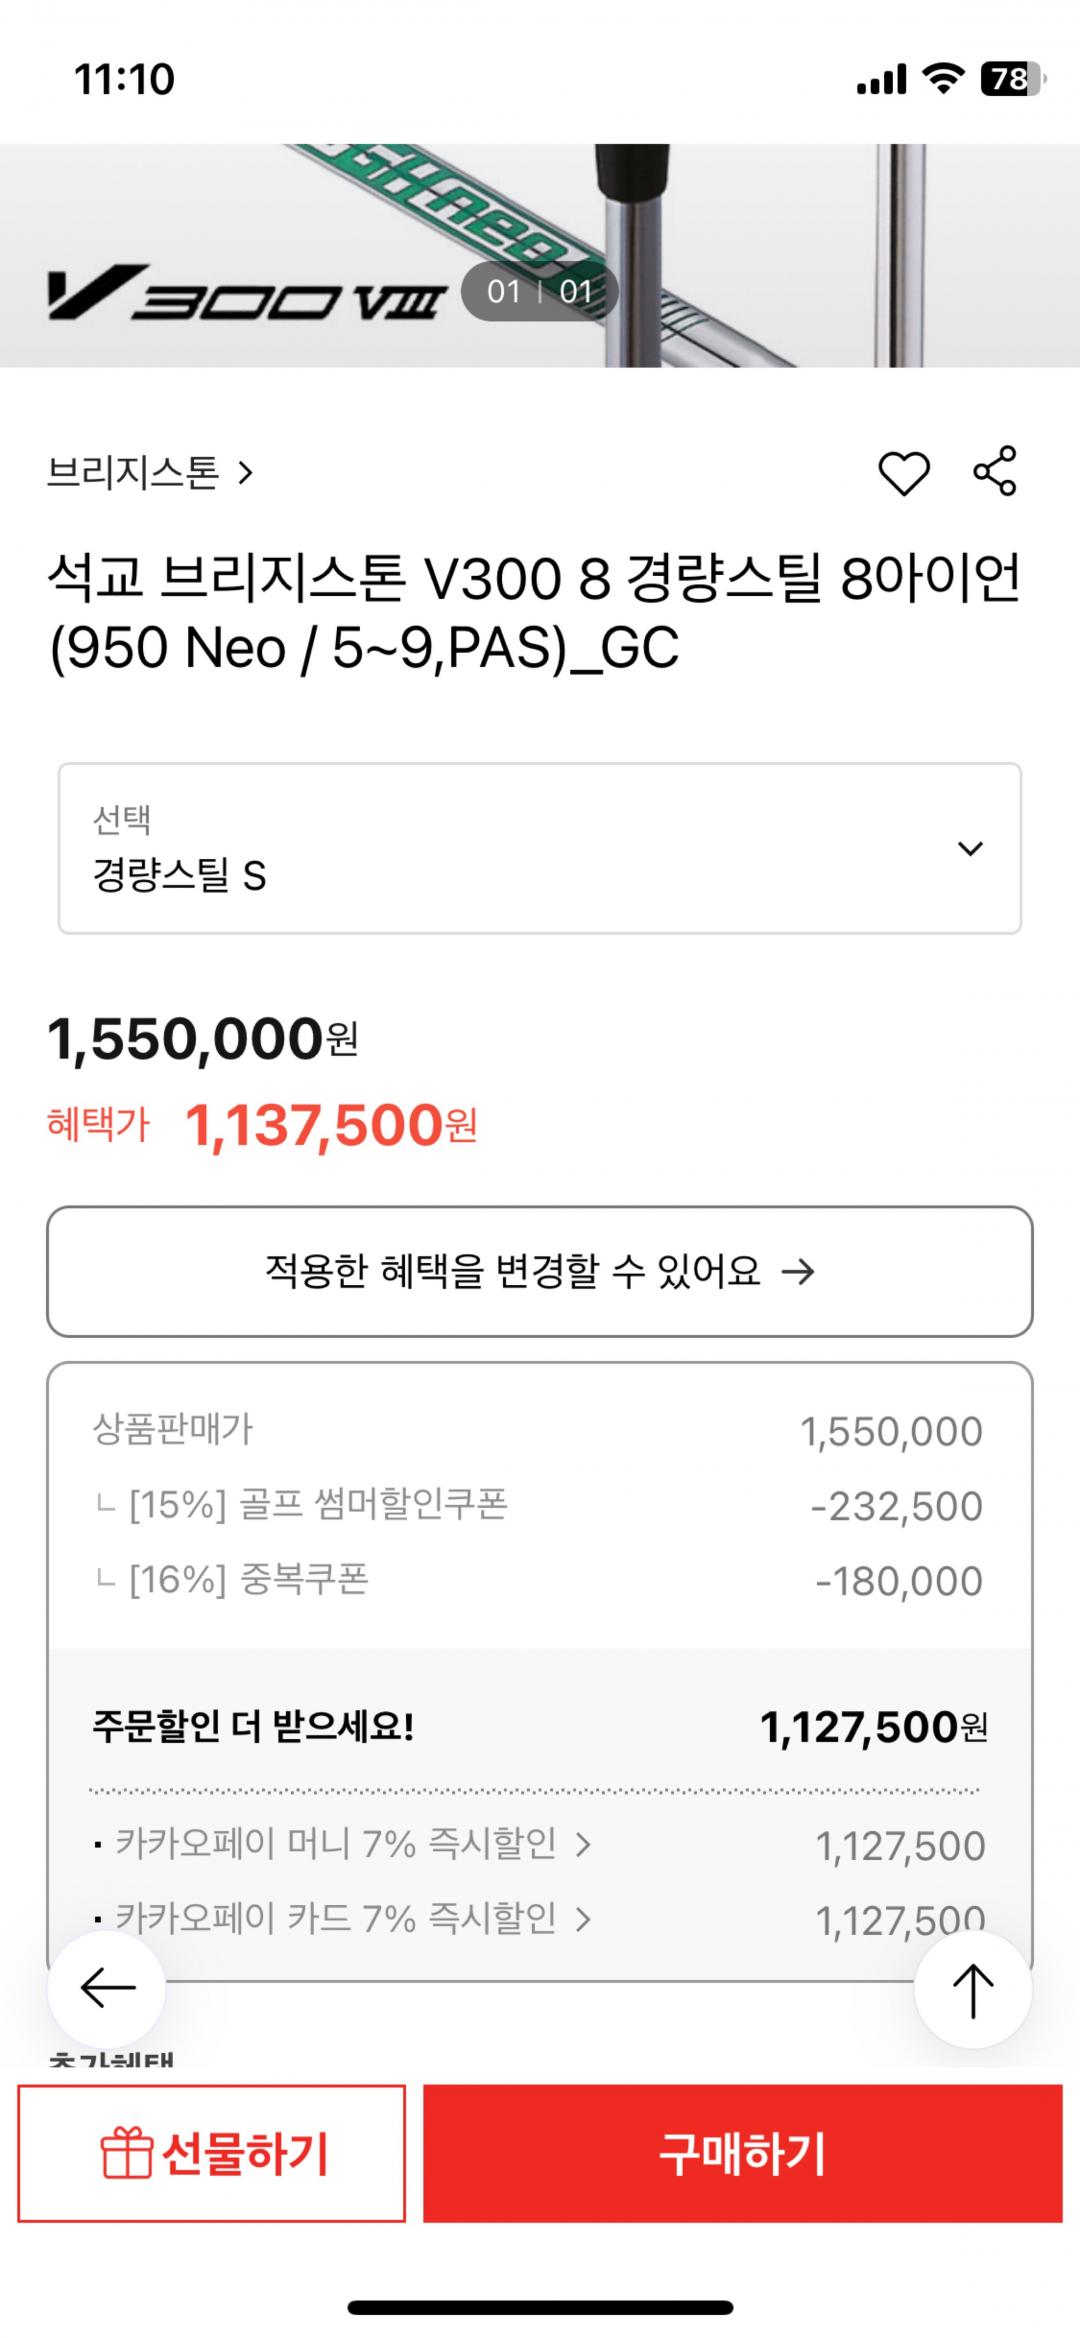The image size is (1080, 2338).
Task: Tap the heart wishlist icon
Action: coord(904,473)
